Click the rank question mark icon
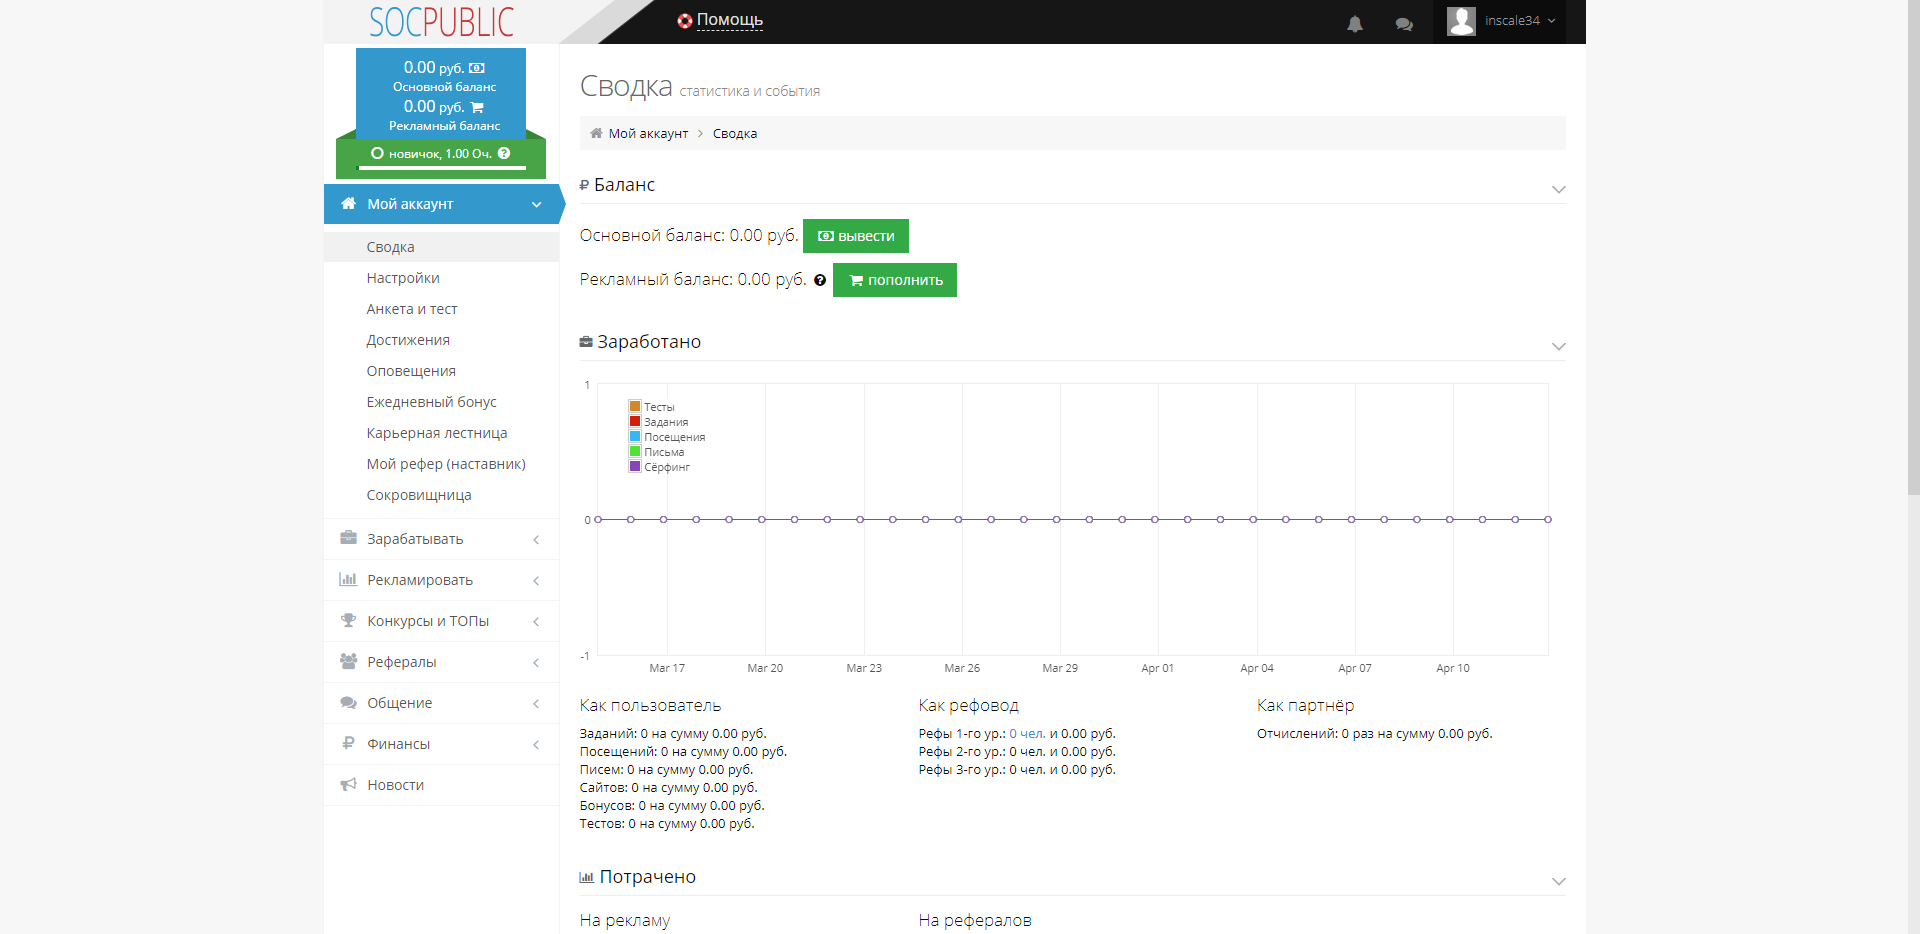This screenshot has width=1920, height=934. click(504, 153)
